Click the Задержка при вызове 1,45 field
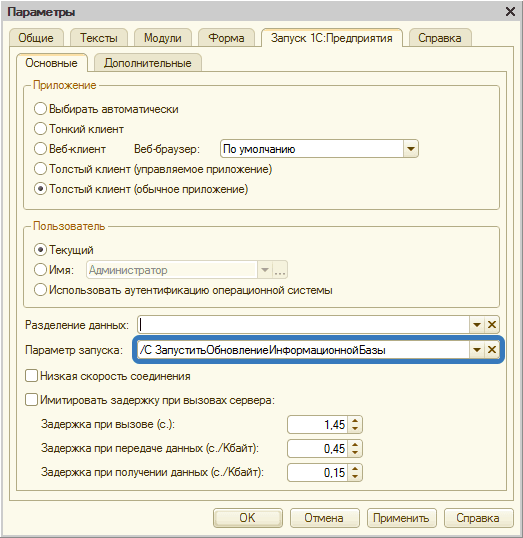This screenshot has width=523, height=538. click(318, 425)
